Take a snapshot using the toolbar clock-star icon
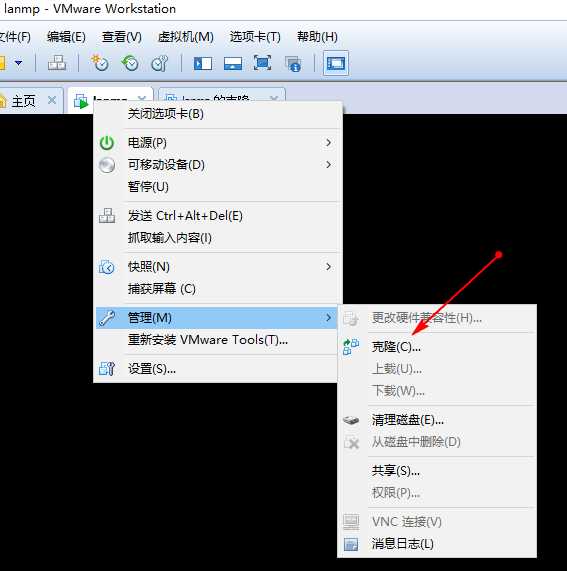This screenshot has height=571, width=567. (x=99, y=63)
